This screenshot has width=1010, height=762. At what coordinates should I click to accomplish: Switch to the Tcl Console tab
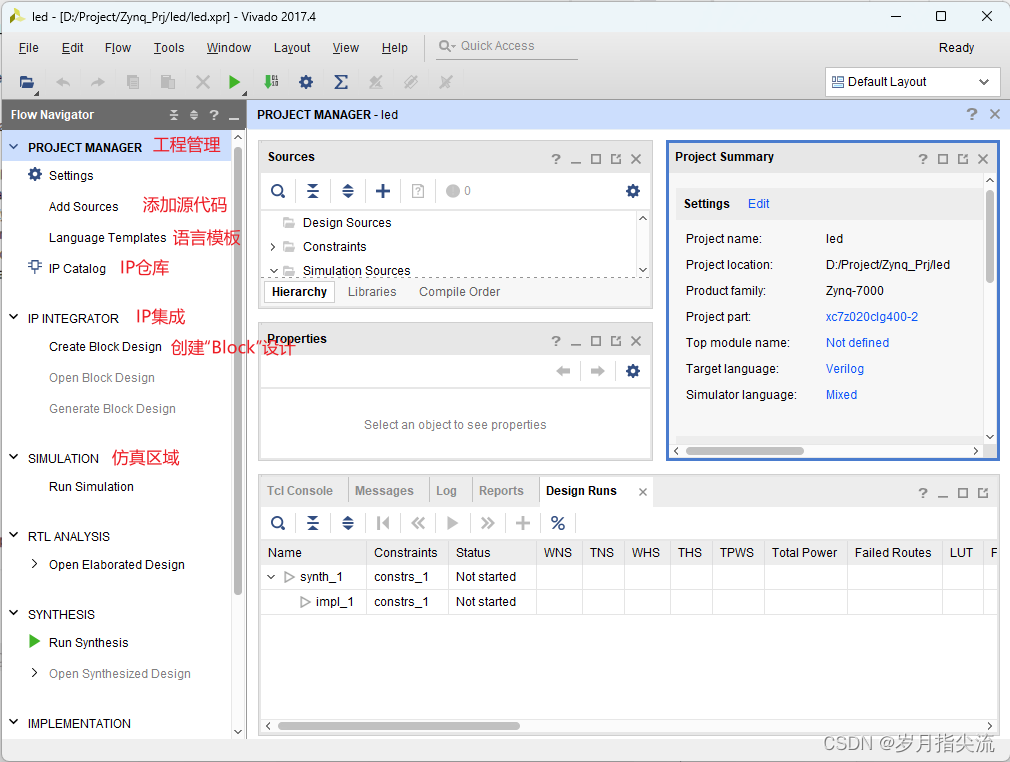pos(300,491)
